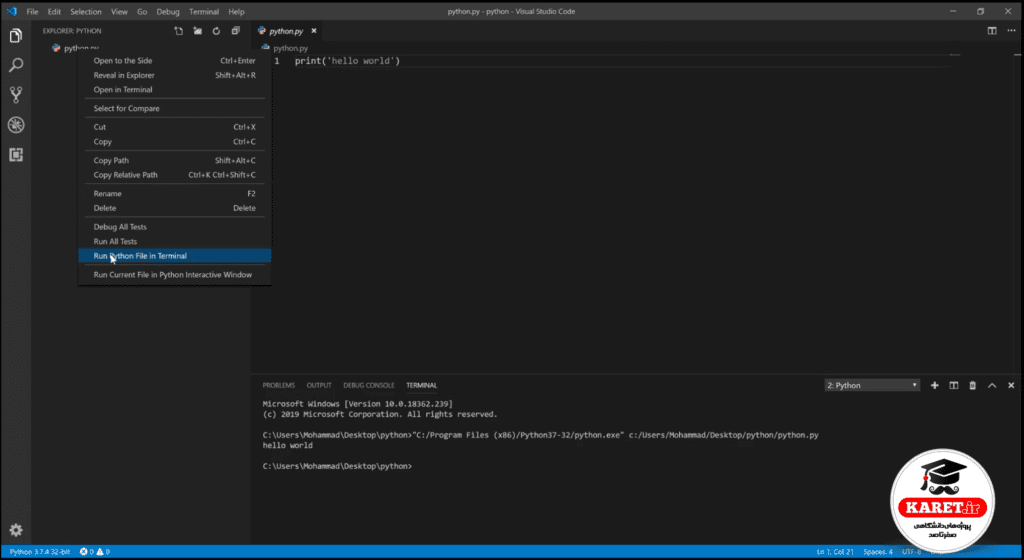Close the terminal panel

point(1011,385)
